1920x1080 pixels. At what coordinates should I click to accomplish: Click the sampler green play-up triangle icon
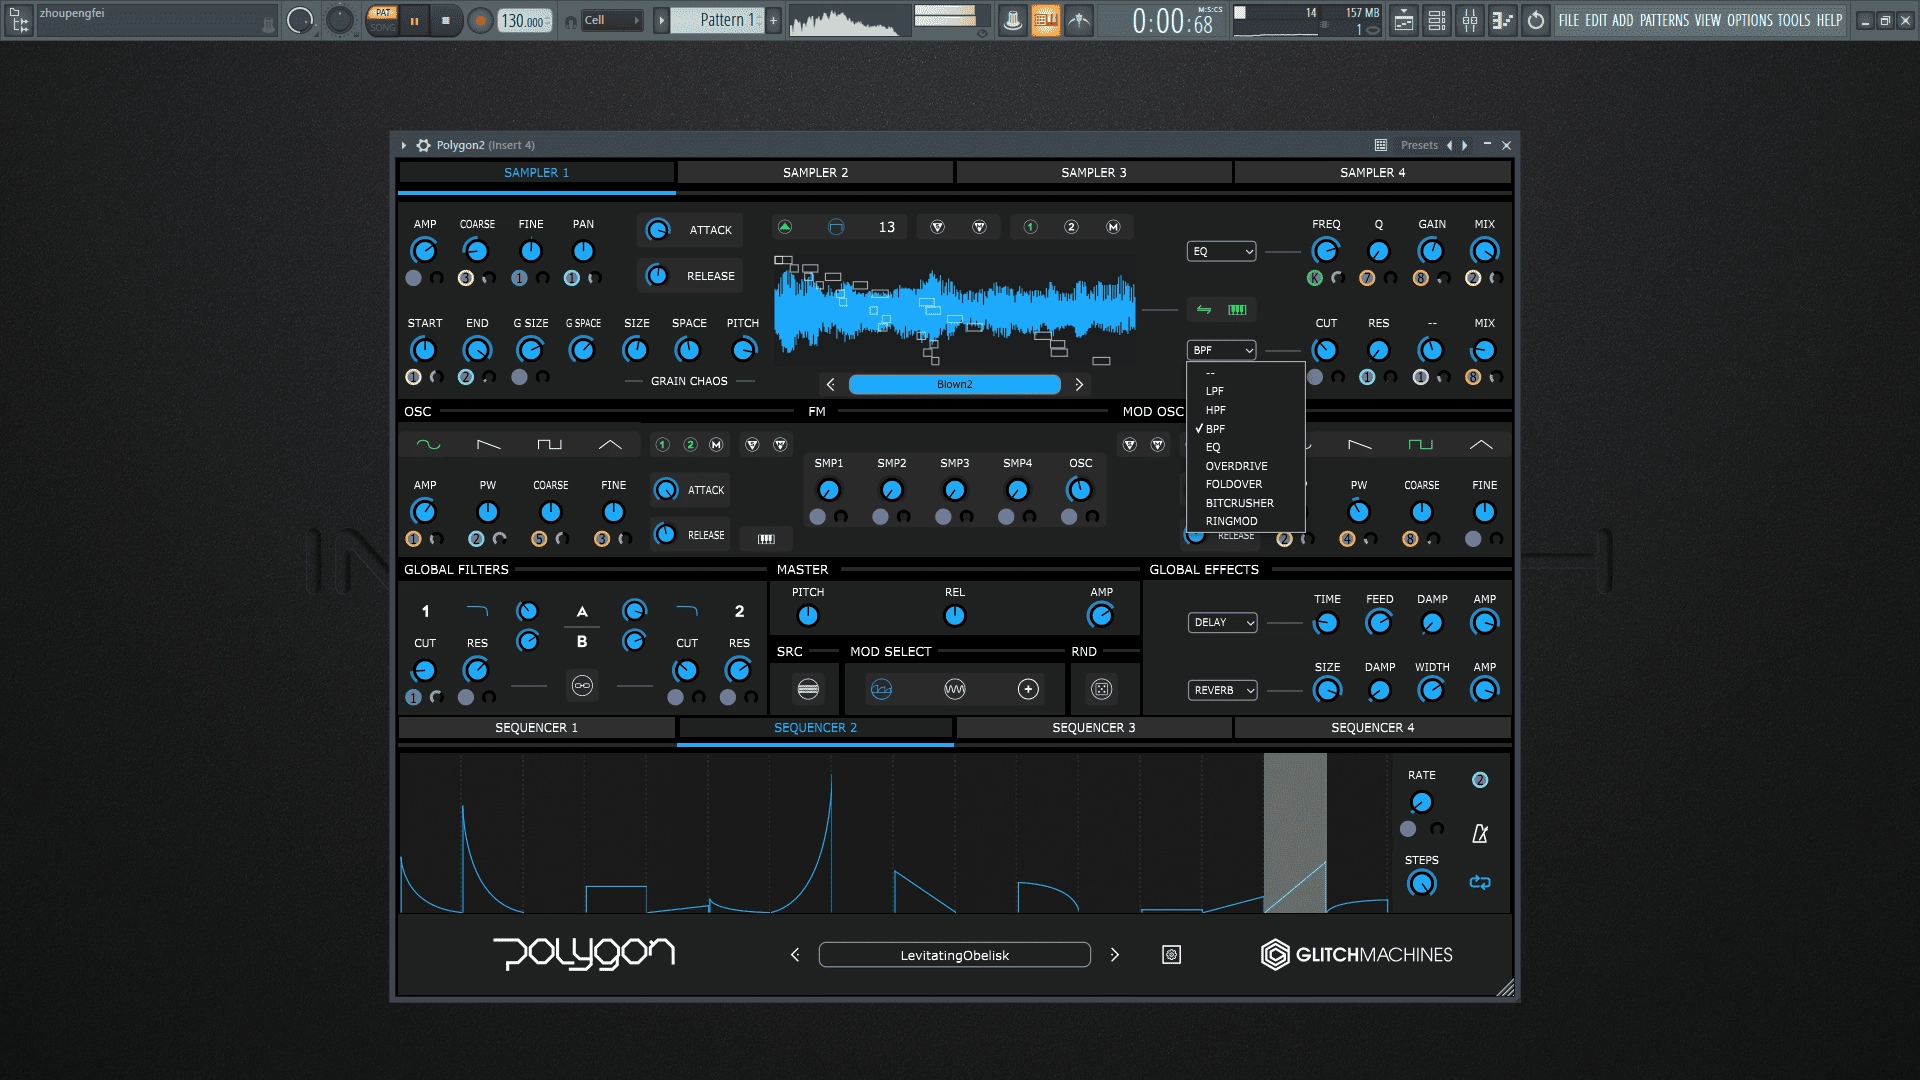click(x=785, y=227)
